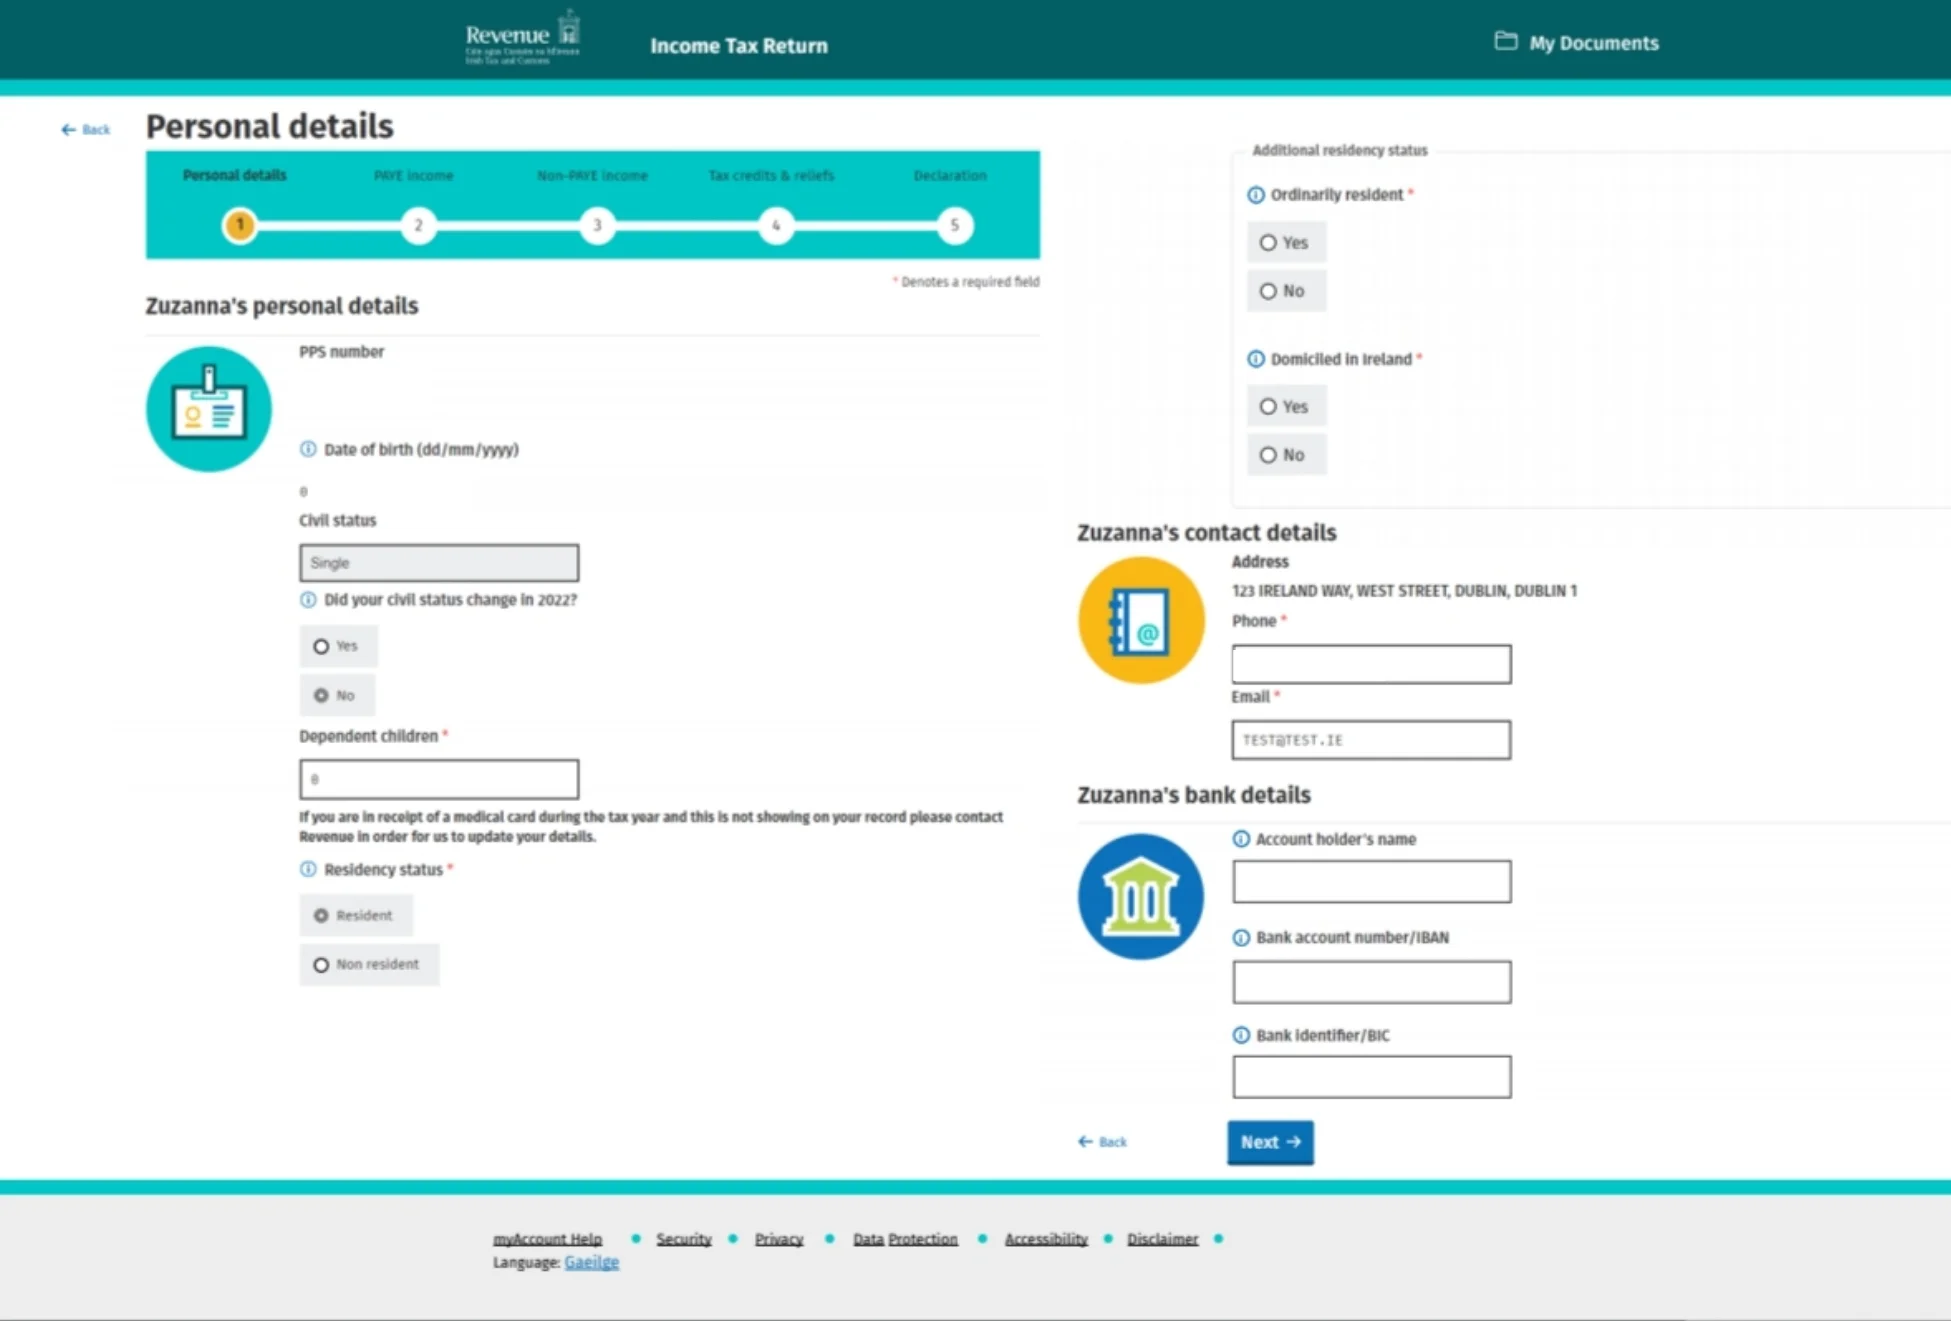Go to step 2 PAYE income

tap(418, 225)
